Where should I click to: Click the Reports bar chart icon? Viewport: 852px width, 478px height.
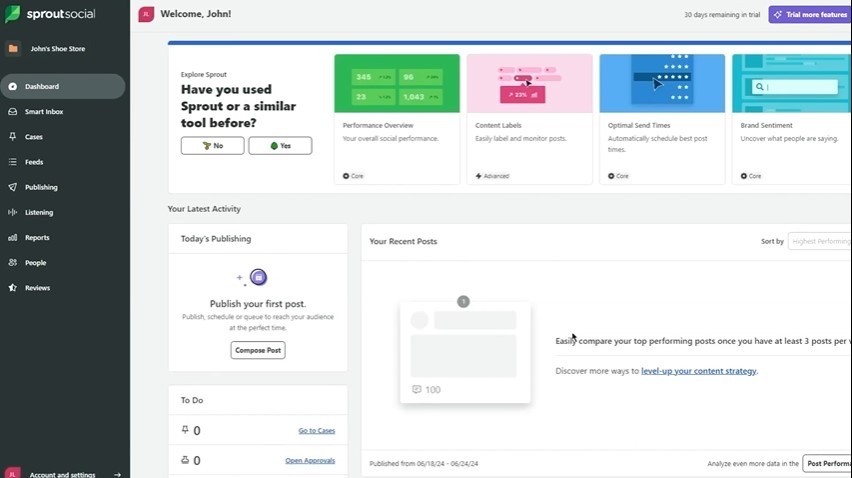12,237
